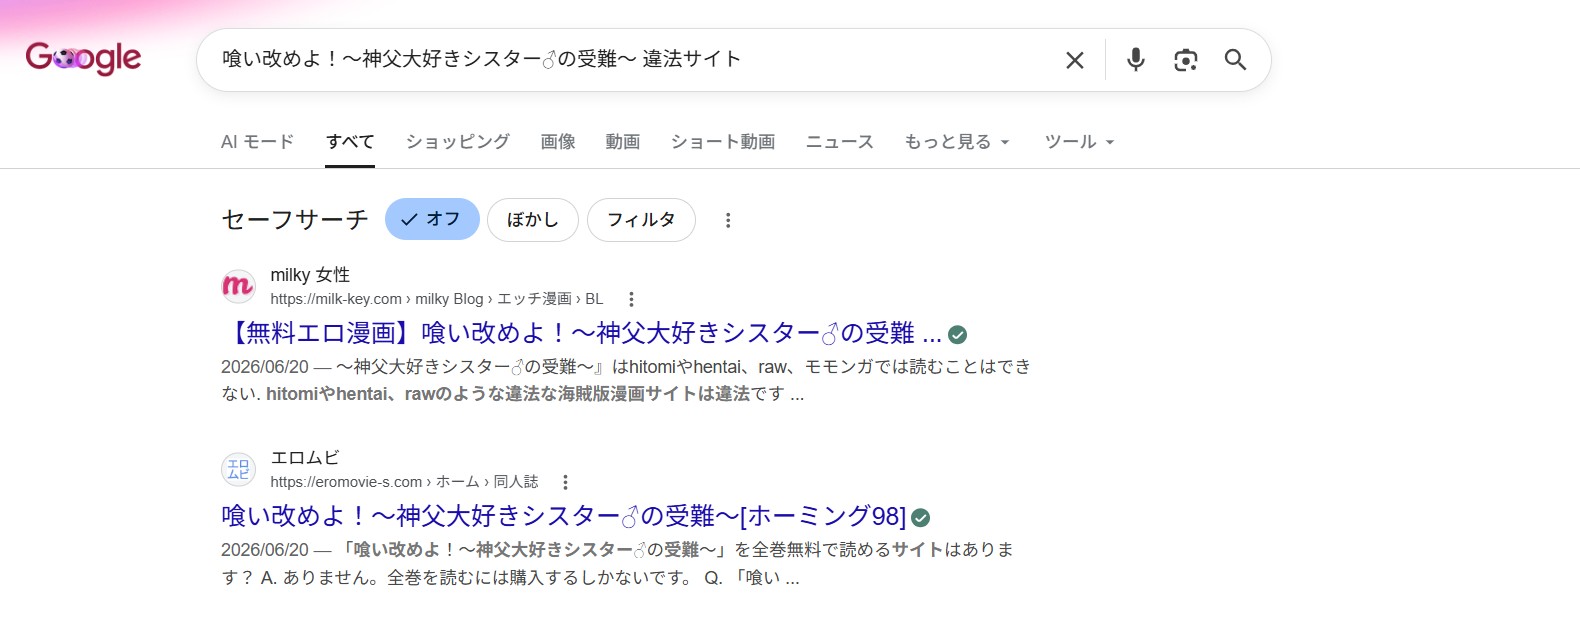Screen dimensions: 1580x620
Task: Click the エロムビ snippet starting 2026/06/20
Action: point(618,564)
